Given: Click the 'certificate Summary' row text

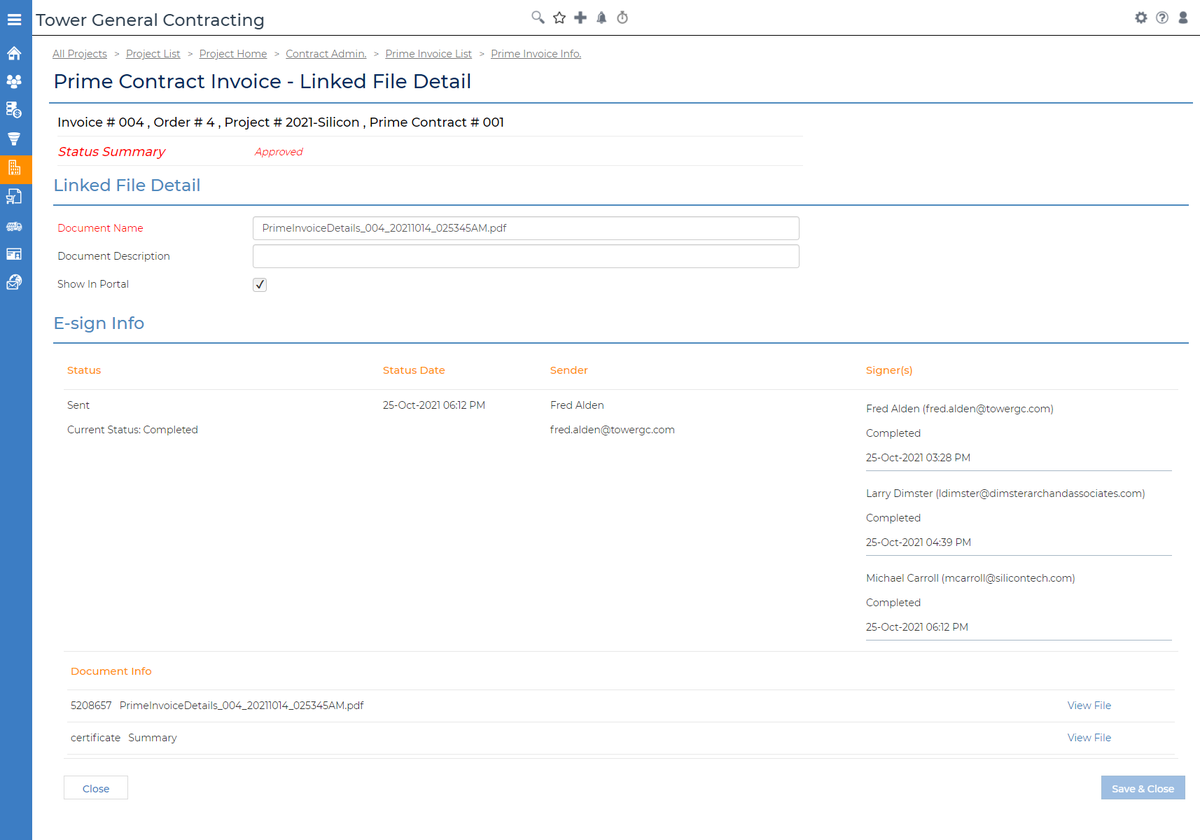Looking at the screenshot, I should (124, 738).
